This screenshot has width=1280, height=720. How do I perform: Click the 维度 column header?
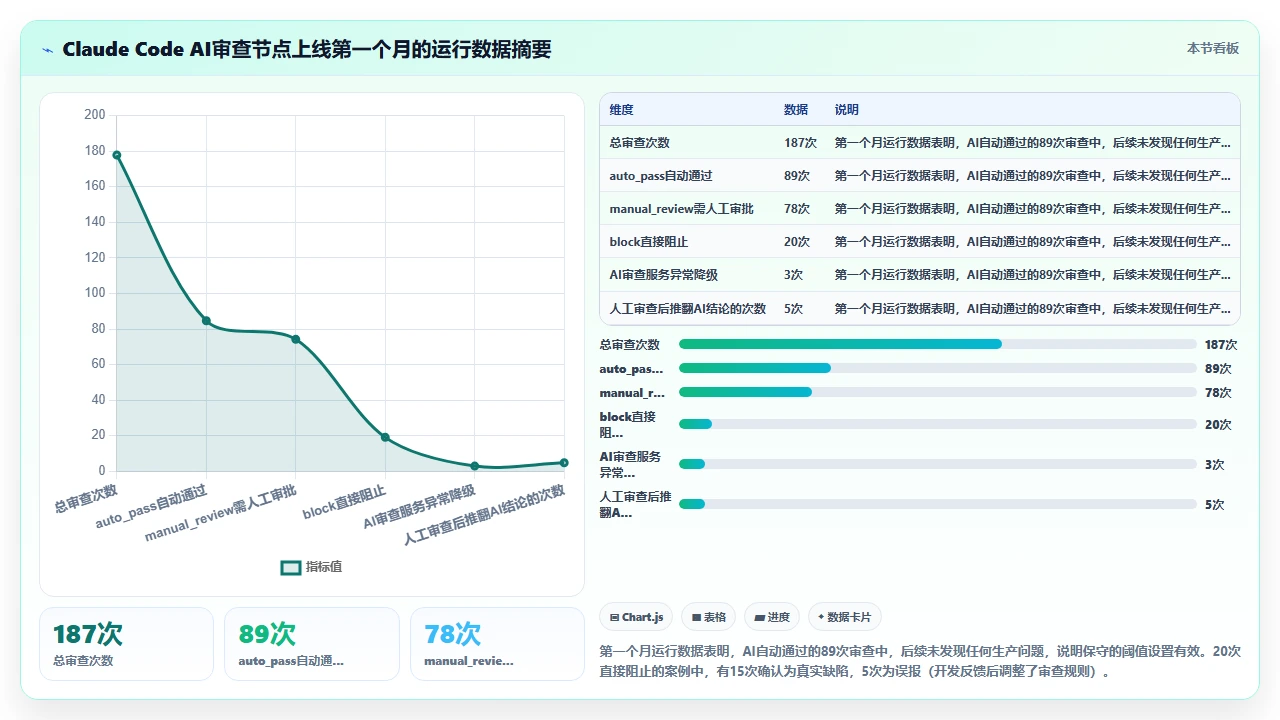coord(621,110)
